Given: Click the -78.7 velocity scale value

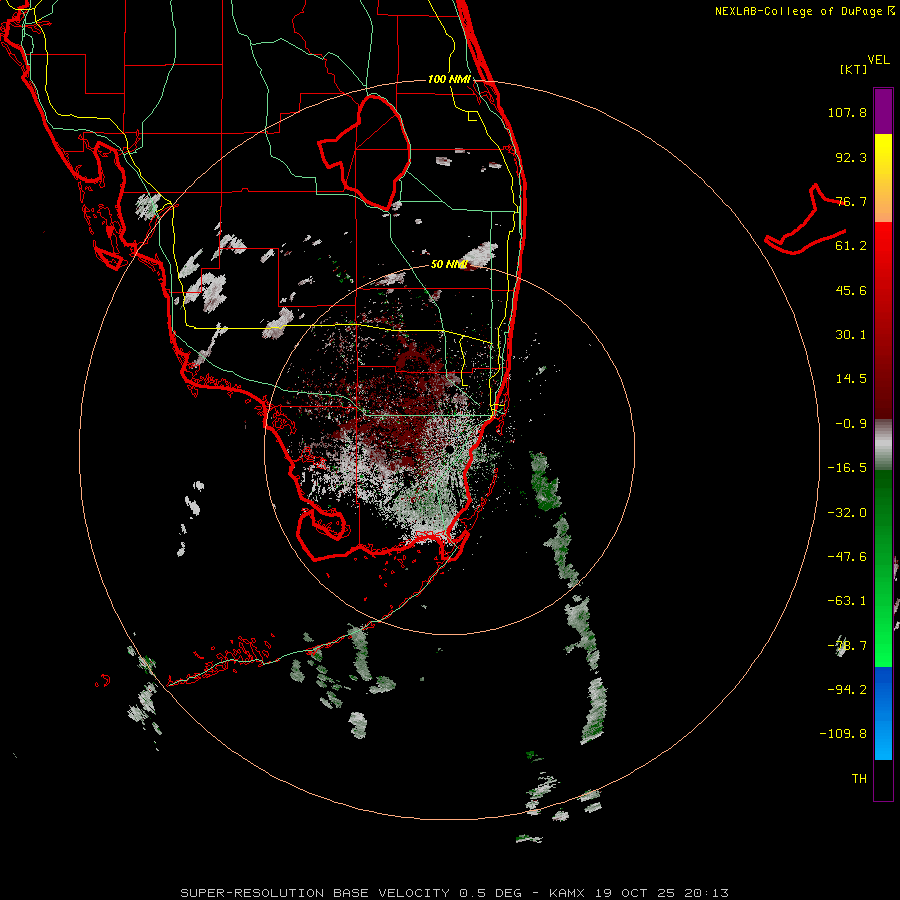Looking at the screenshot, I should click(x=847, y=646).
